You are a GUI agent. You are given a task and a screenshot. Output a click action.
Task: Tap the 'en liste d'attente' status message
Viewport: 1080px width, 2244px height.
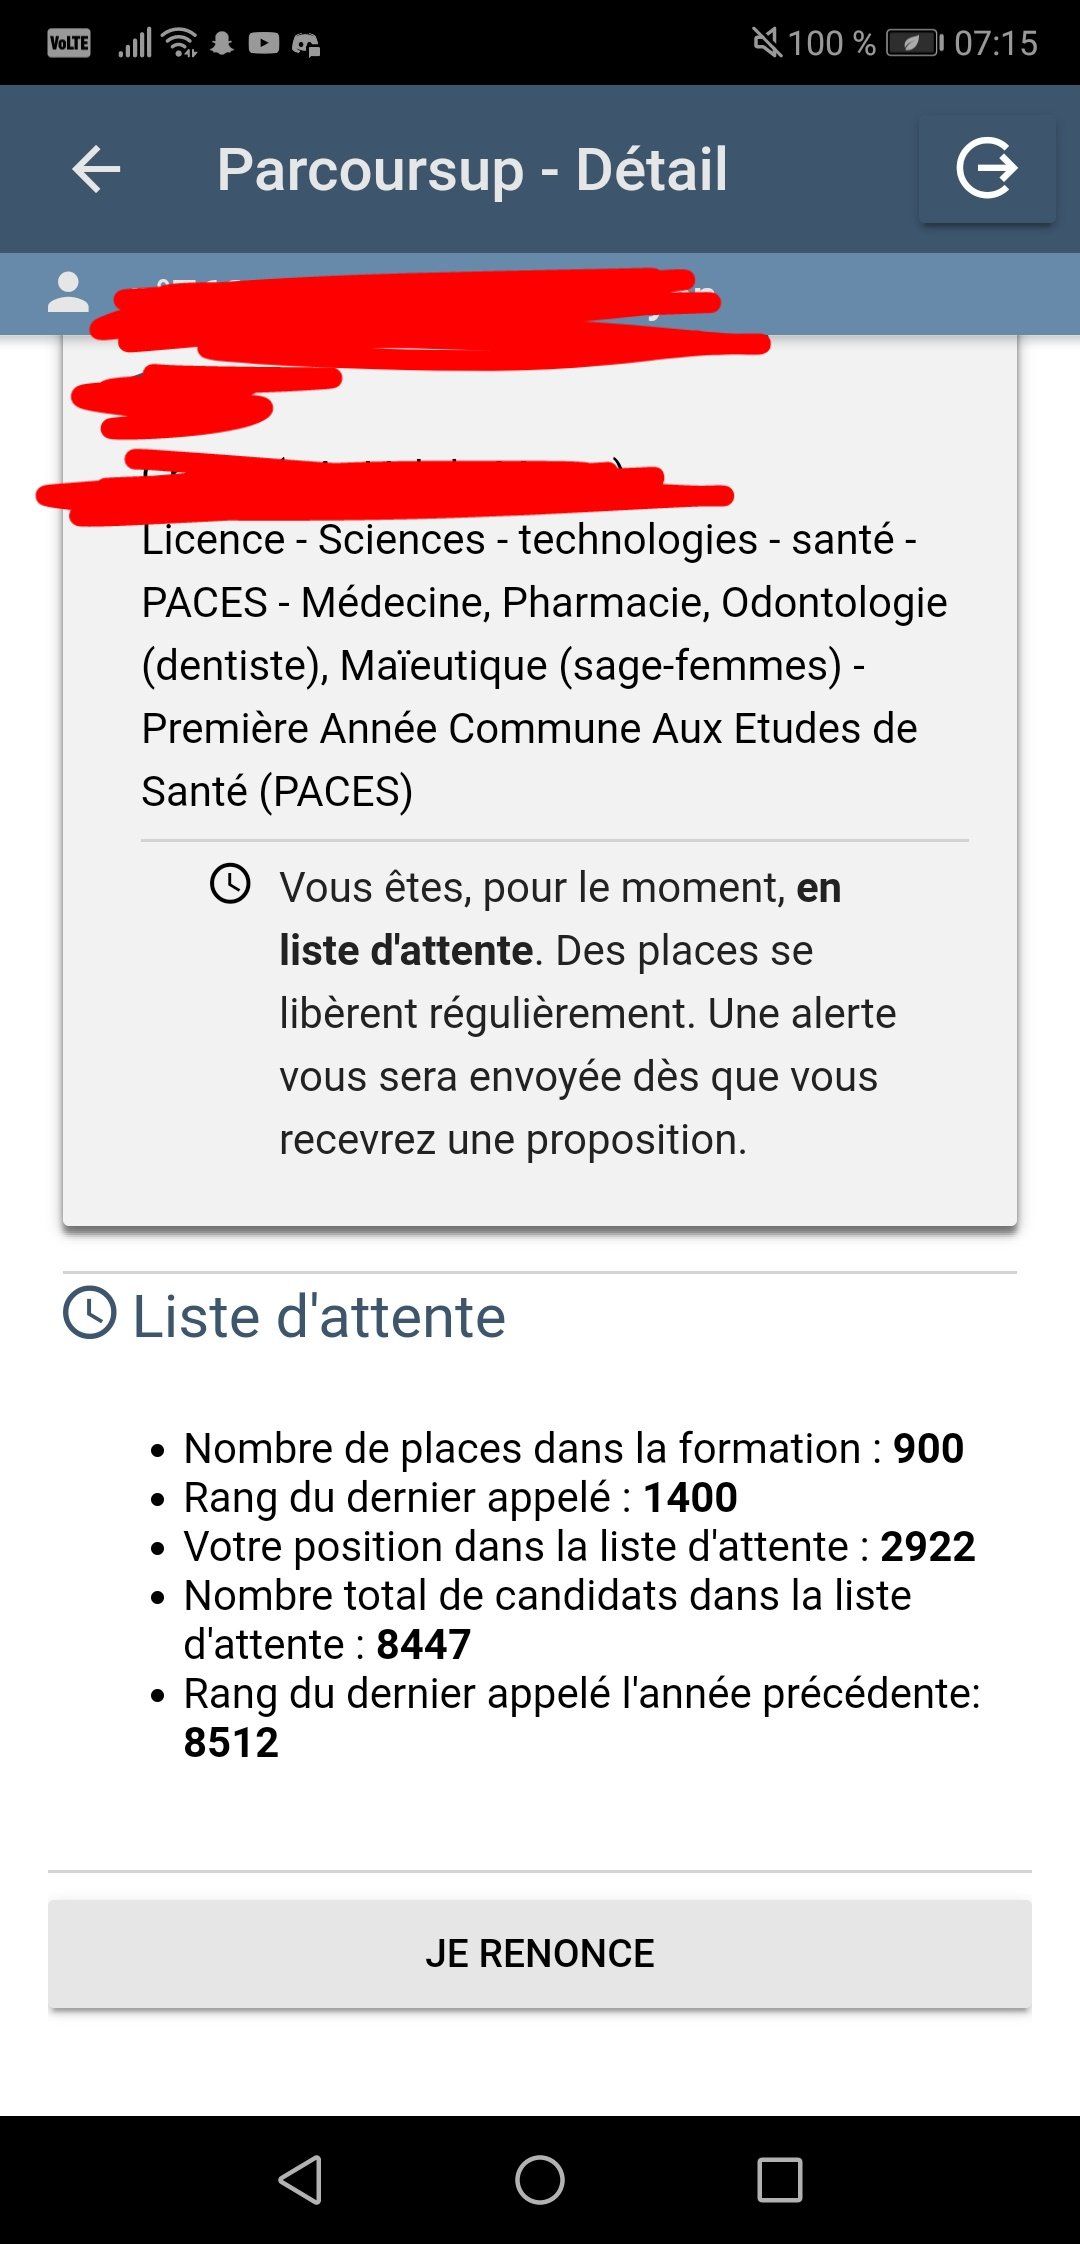(x=585, y=1013)
